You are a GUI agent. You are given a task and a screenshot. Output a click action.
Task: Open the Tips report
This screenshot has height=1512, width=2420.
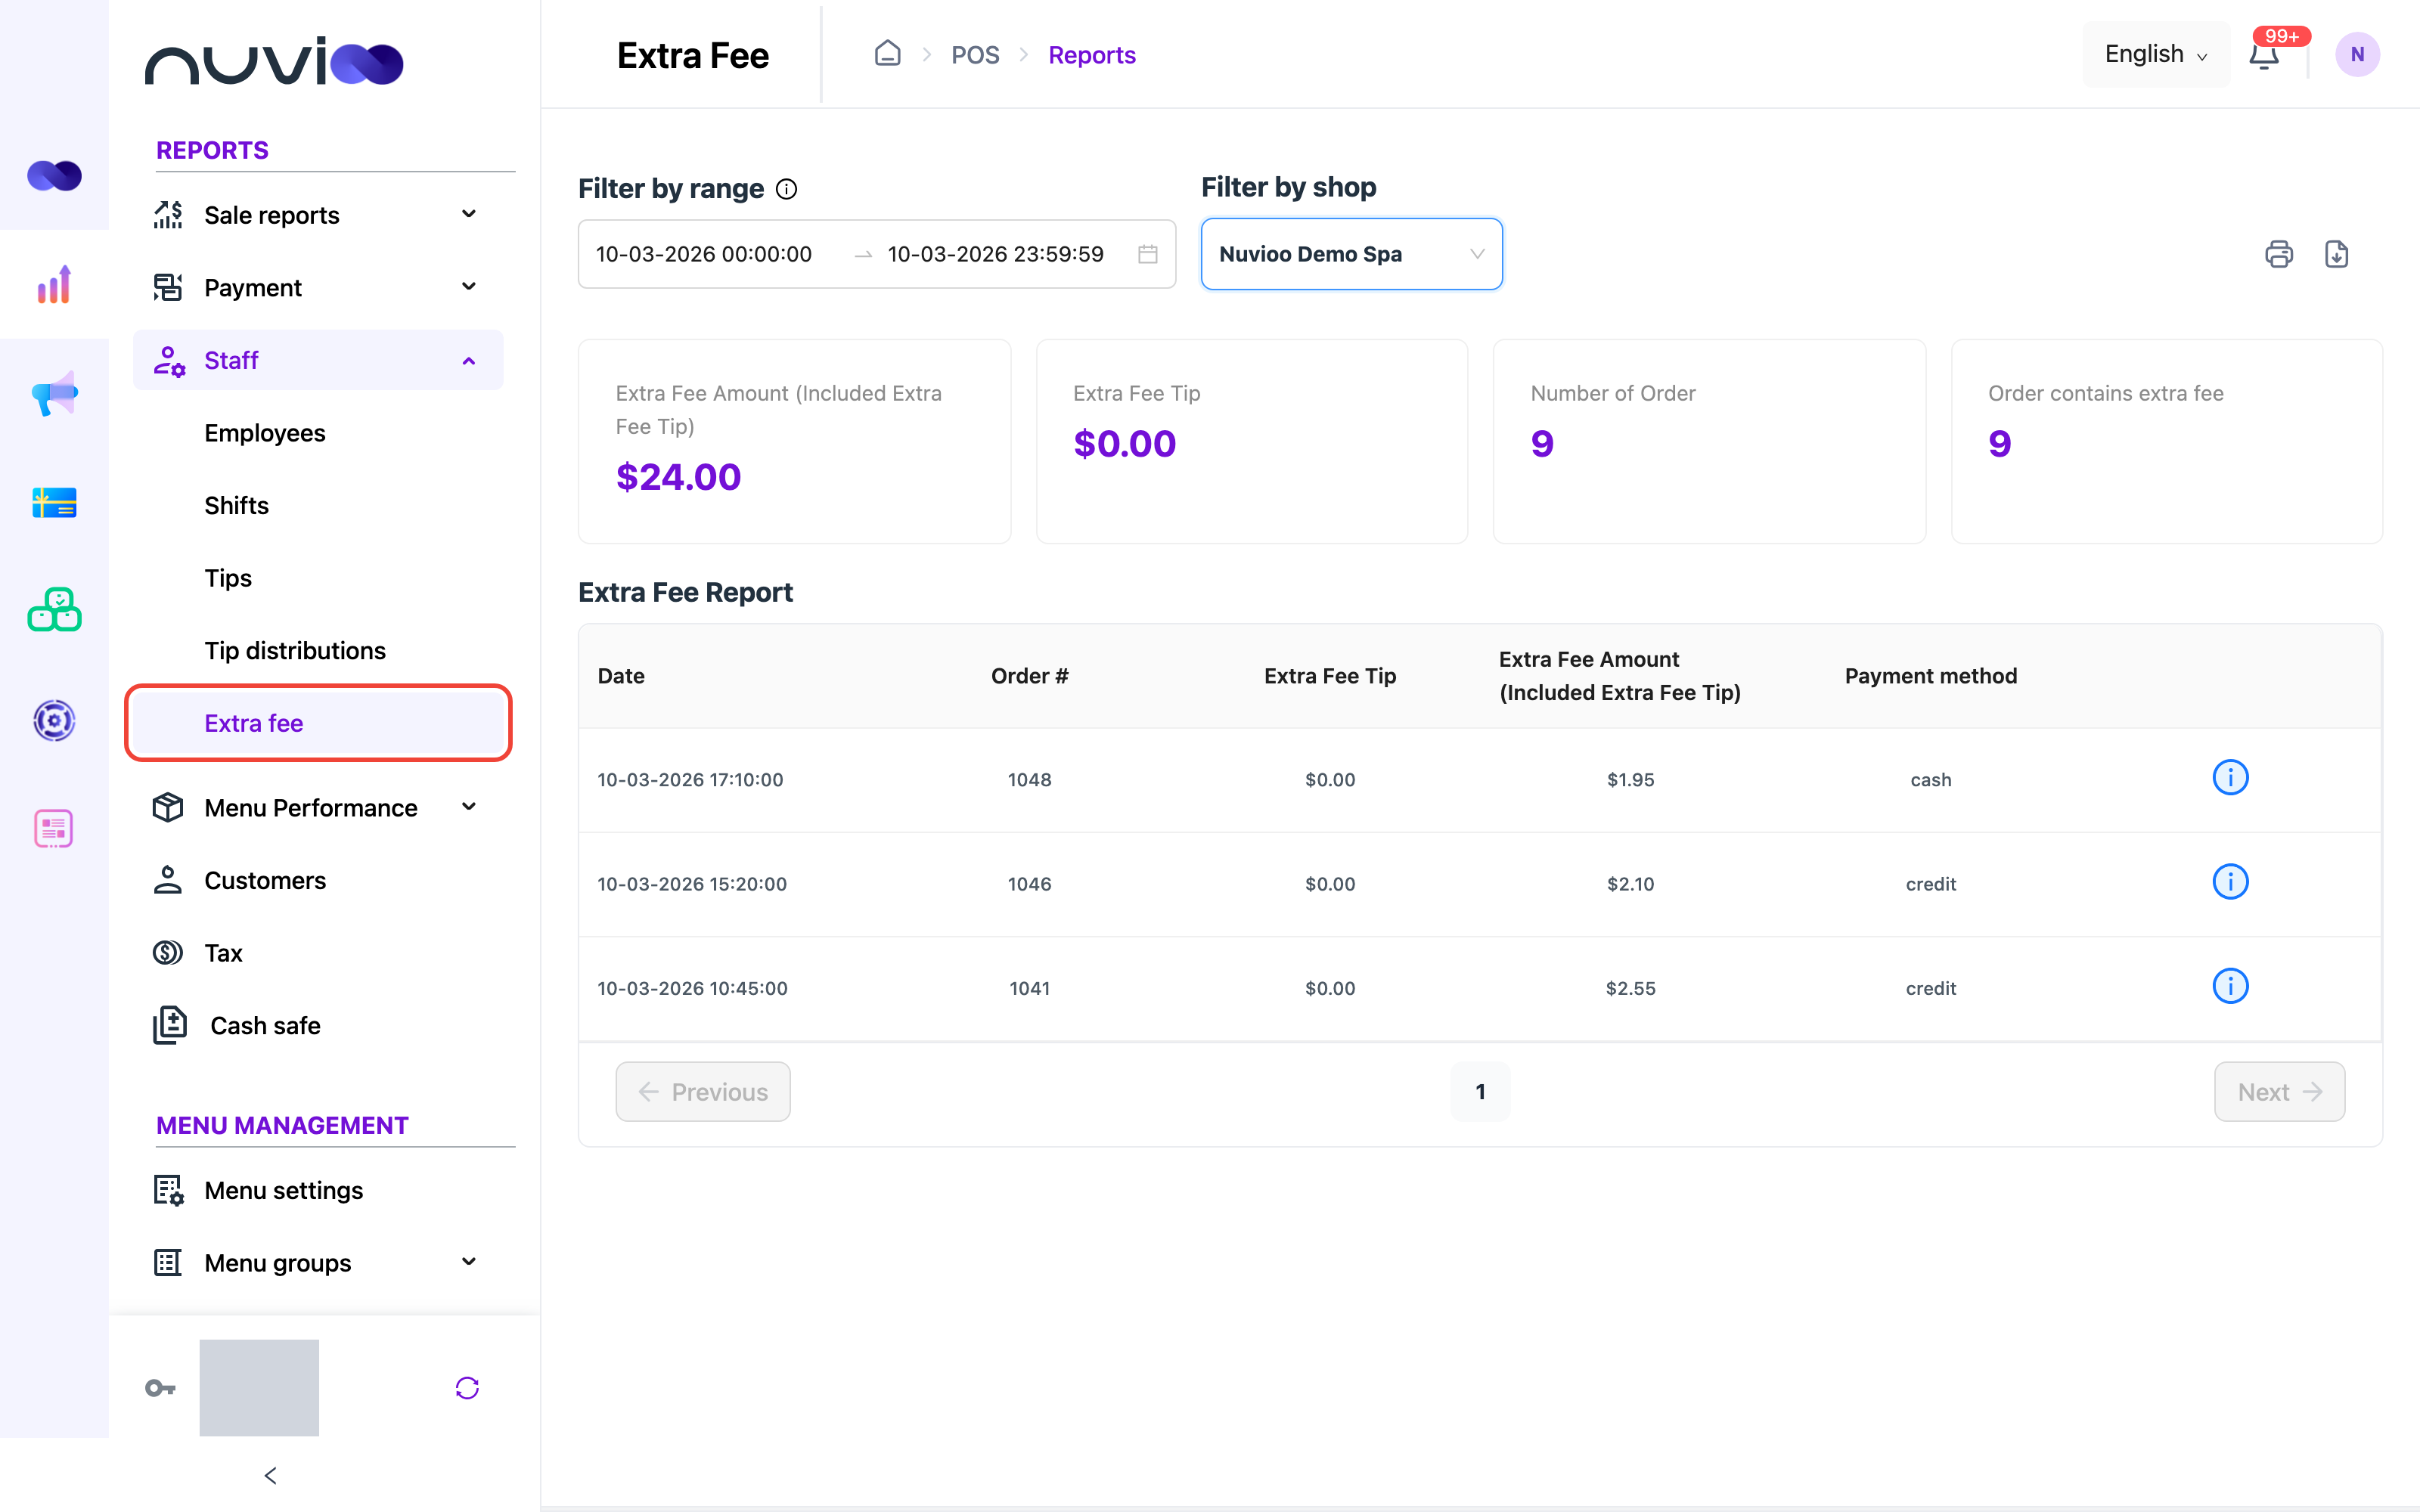(228, 578)
